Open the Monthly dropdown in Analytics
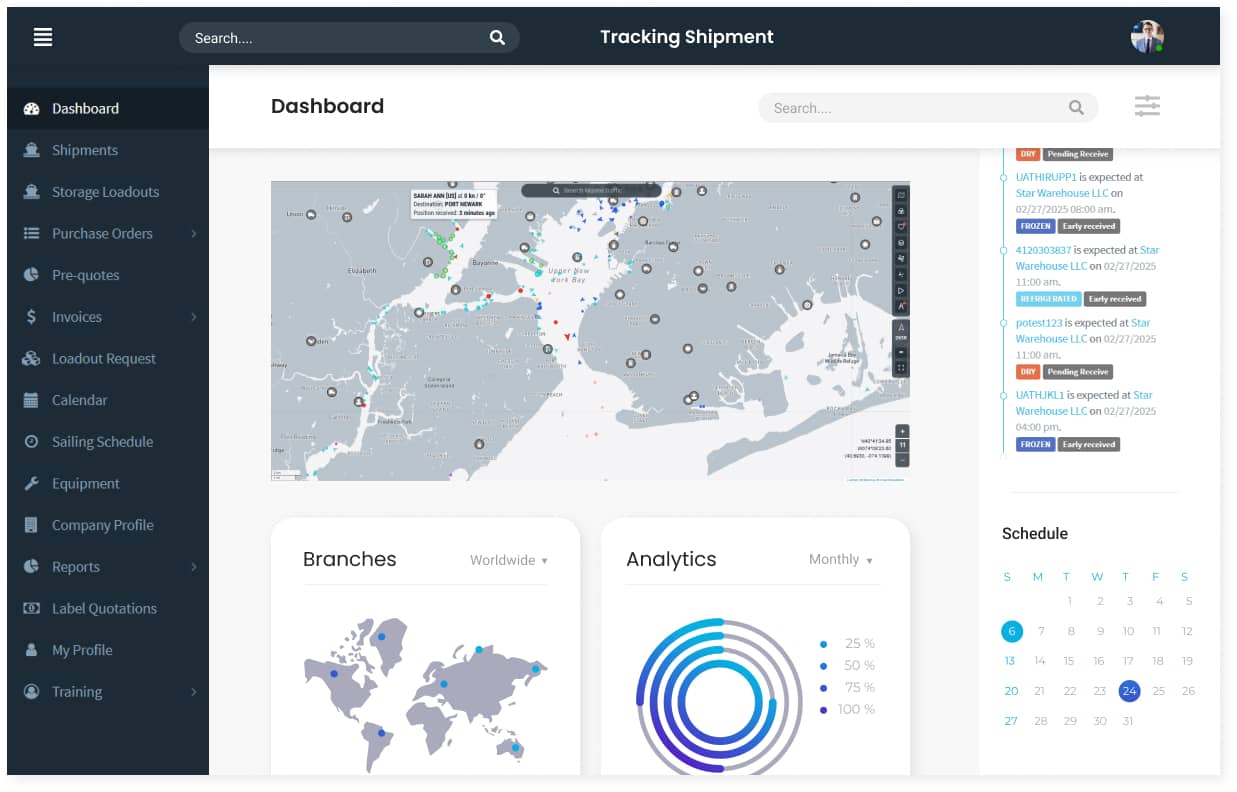 841,560
